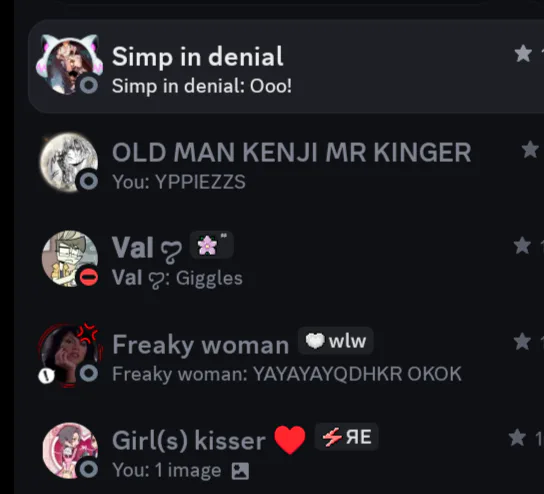Image resolution: width=544 pixels, height=494 pixels.
Task: Click the star icon beside OLD MAN KENJI
Action: pyautogui.click(x=530, y=150)
